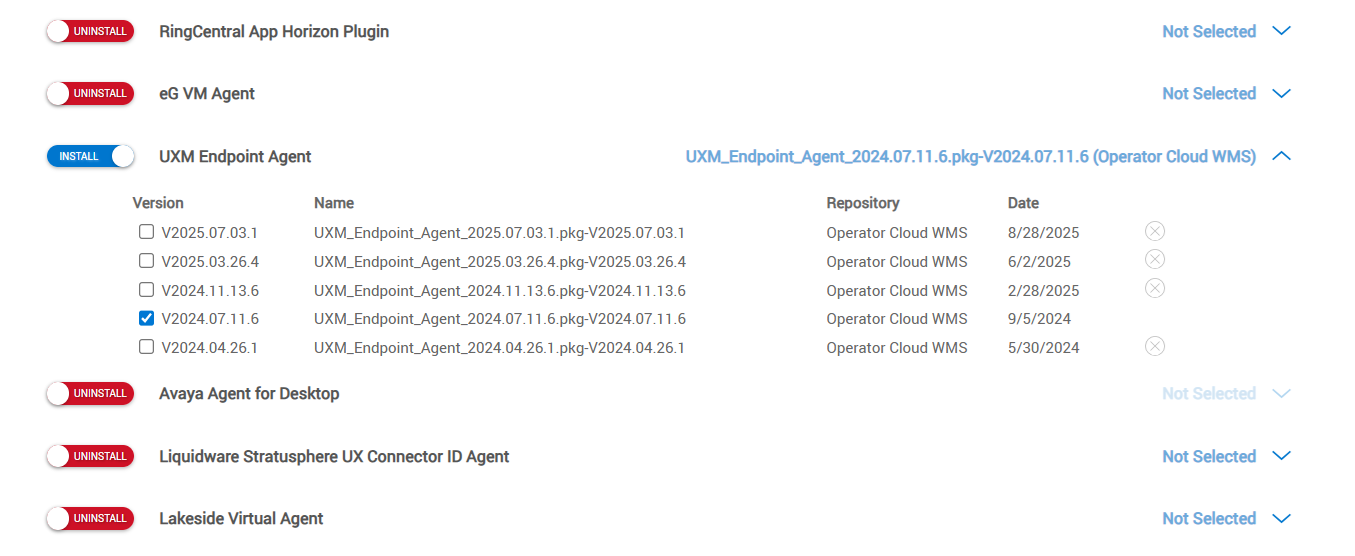This screenshot has width=1355, height=556.
Task: Toggle Avaya Agent for Desktop switch
Action: 90,394
